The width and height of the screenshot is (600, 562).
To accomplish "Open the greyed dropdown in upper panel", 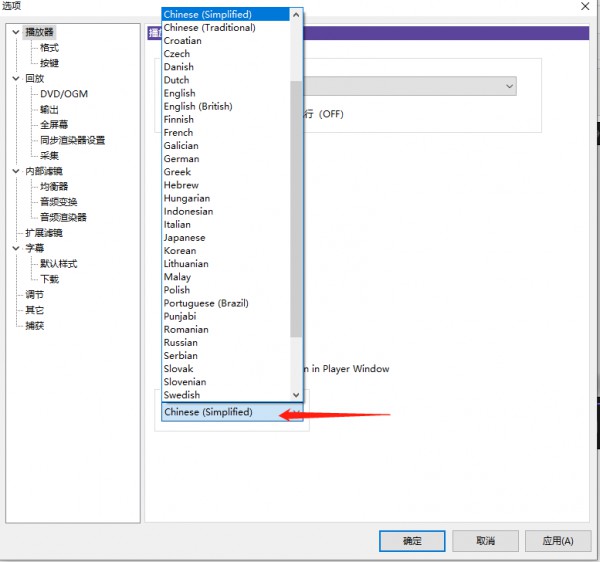I will (x=409, y=86).
